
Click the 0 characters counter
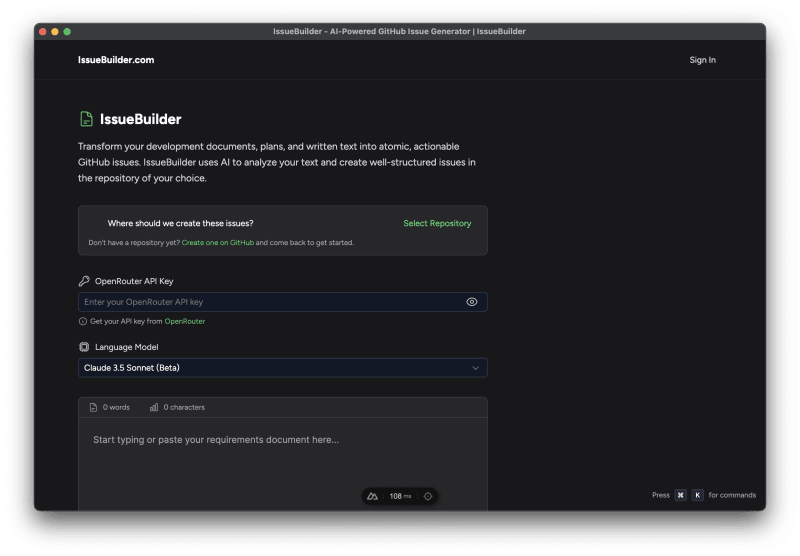pos(184,407)
